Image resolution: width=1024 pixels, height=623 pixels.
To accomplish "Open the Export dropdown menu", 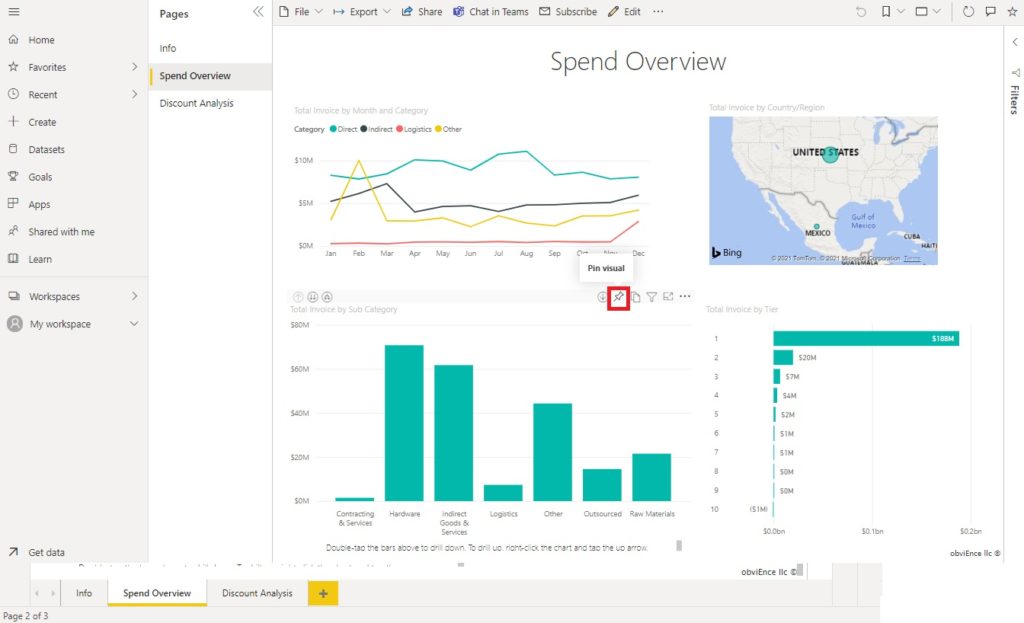I will [x=362, y=12].
